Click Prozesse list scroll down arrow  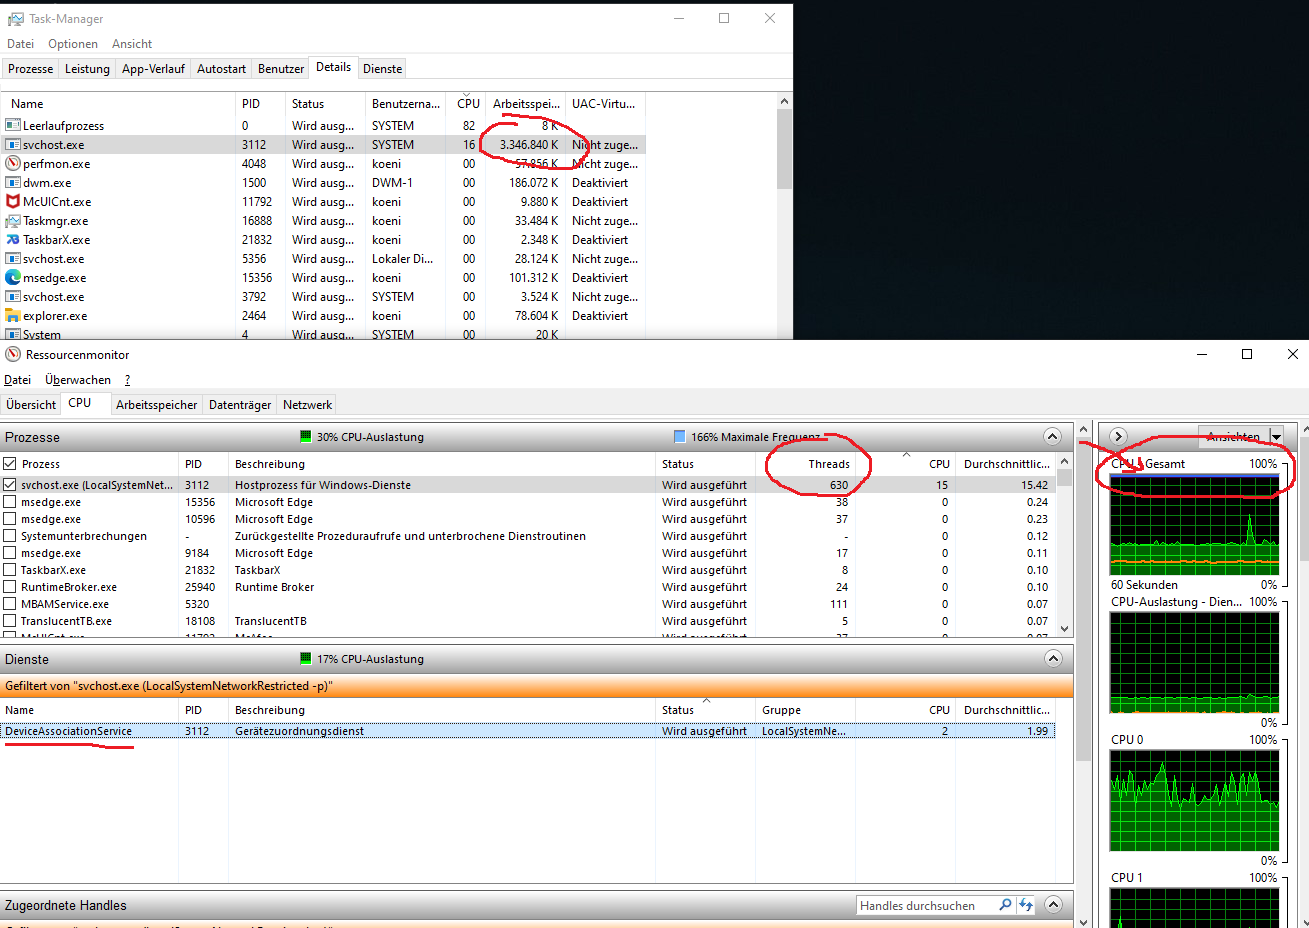pyautogui.click(x=1064, y=629)
